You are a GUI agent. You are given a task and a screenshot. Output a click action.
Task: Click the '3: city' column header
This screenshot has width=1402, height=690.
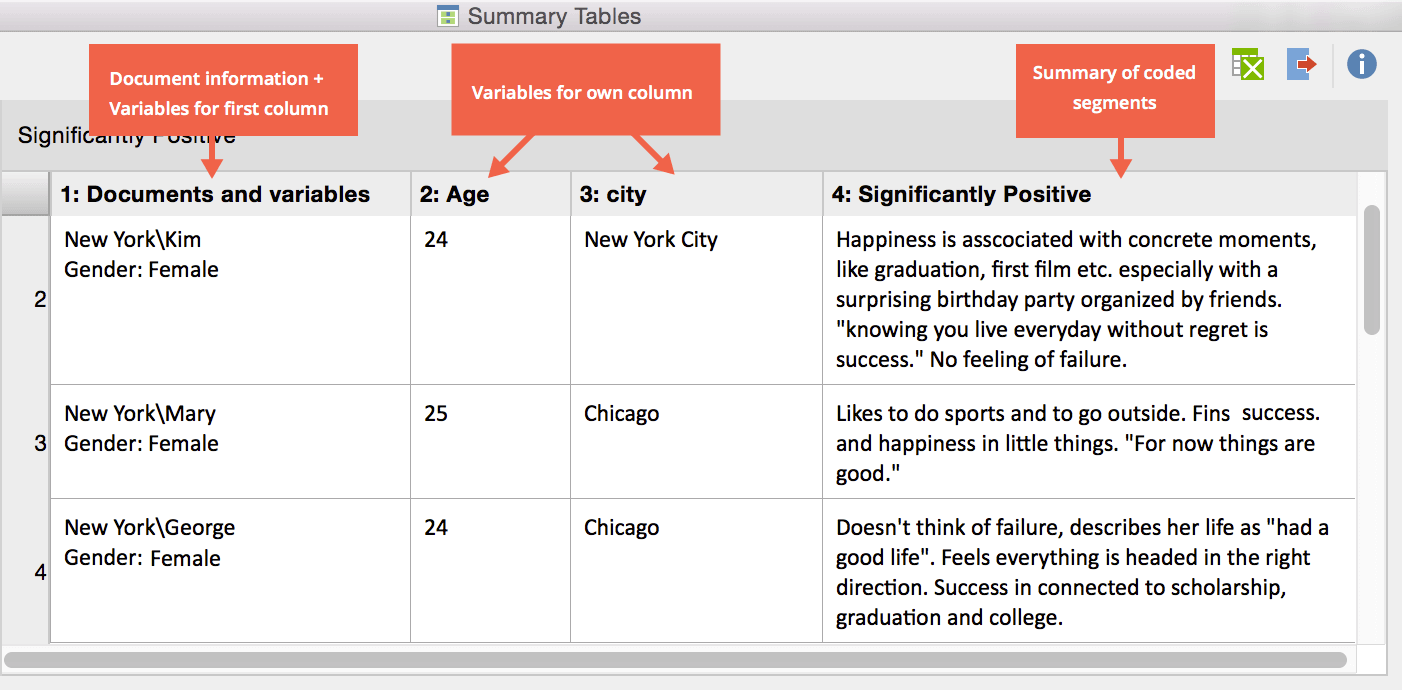(611, 193)
